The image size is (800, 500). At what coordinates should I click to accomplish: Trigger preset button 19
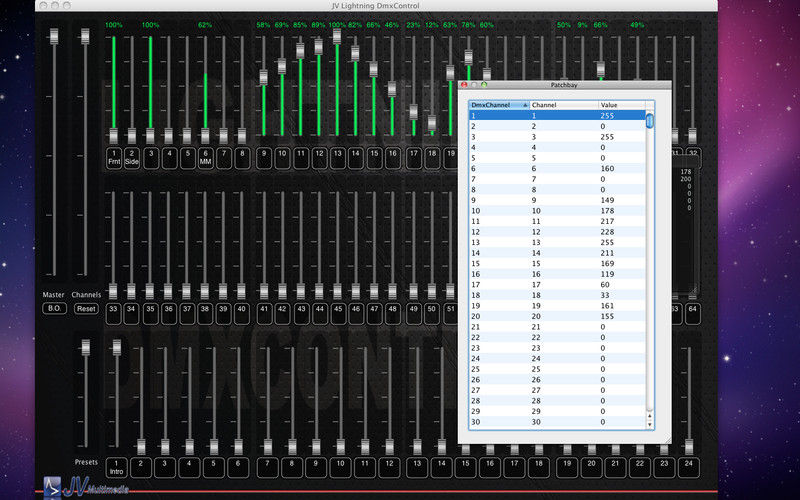coord(567,468)
